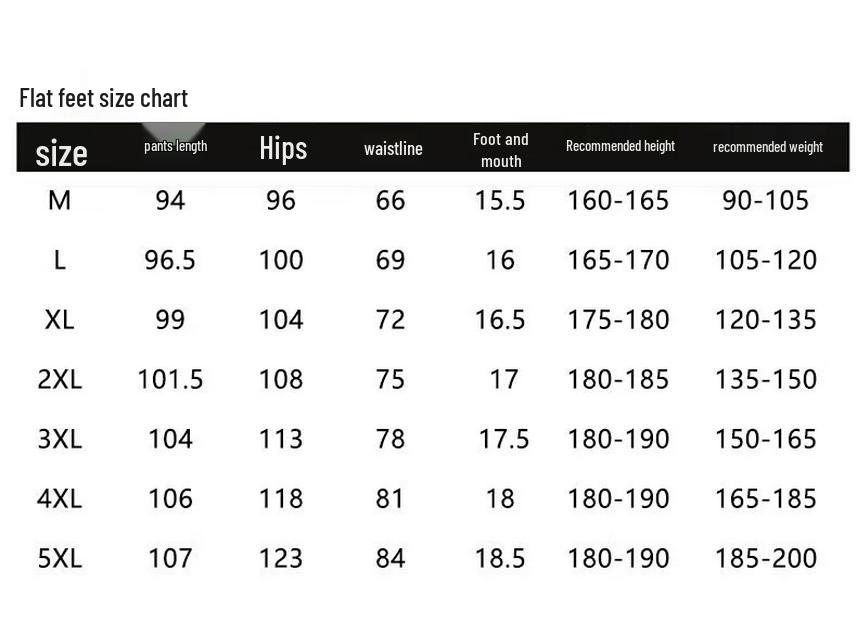Click the 185-200 recommended weight cell
The height and width of the screenshot is (643, 857).
coord(766,558)
